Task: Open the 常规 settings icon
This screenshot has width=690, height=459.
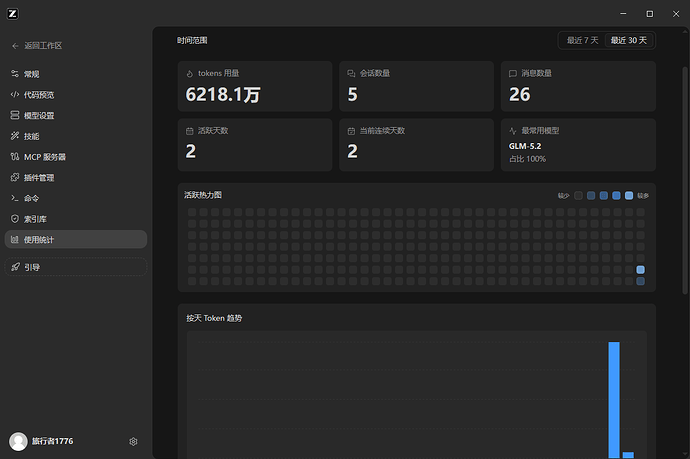Action: click(15, 73)
